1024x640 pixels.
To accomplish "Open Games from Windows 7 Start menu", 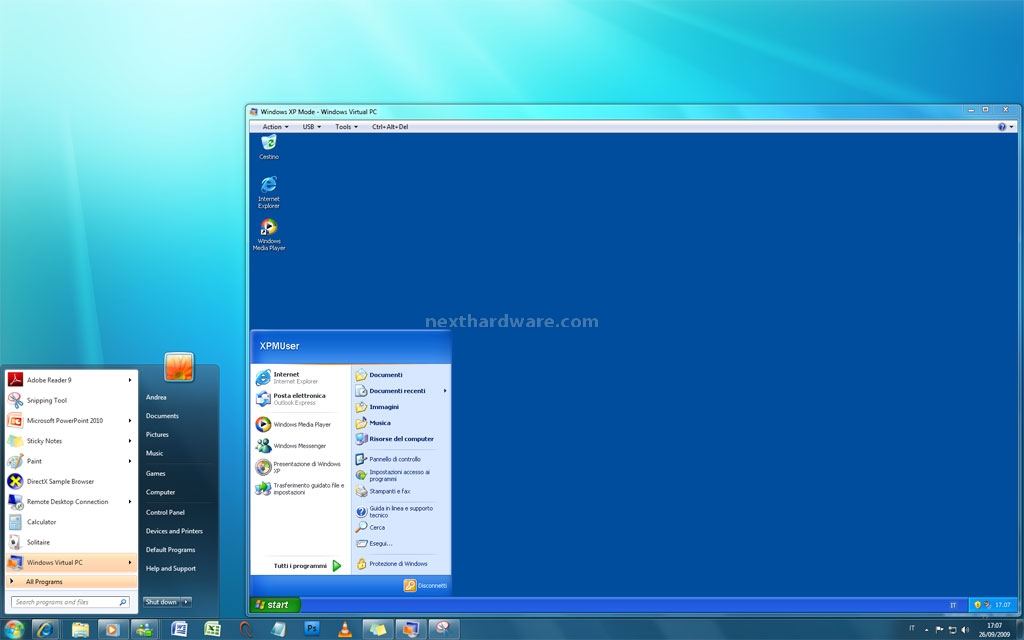I will click(x=155, y=473).
